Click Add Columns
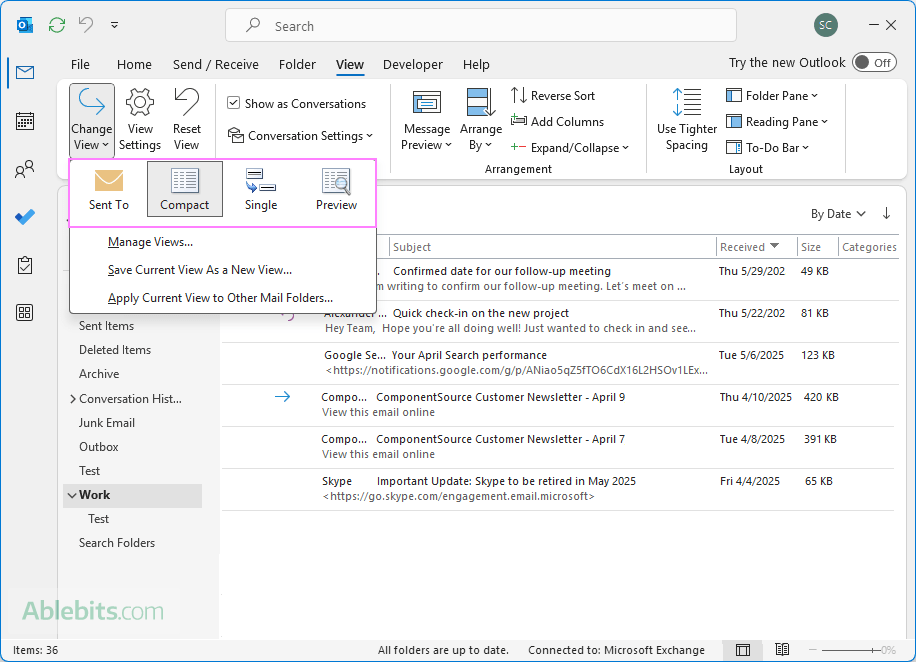The height and width of the screenshot is (662, 916). pyautogui.click(x=557, y=122)
